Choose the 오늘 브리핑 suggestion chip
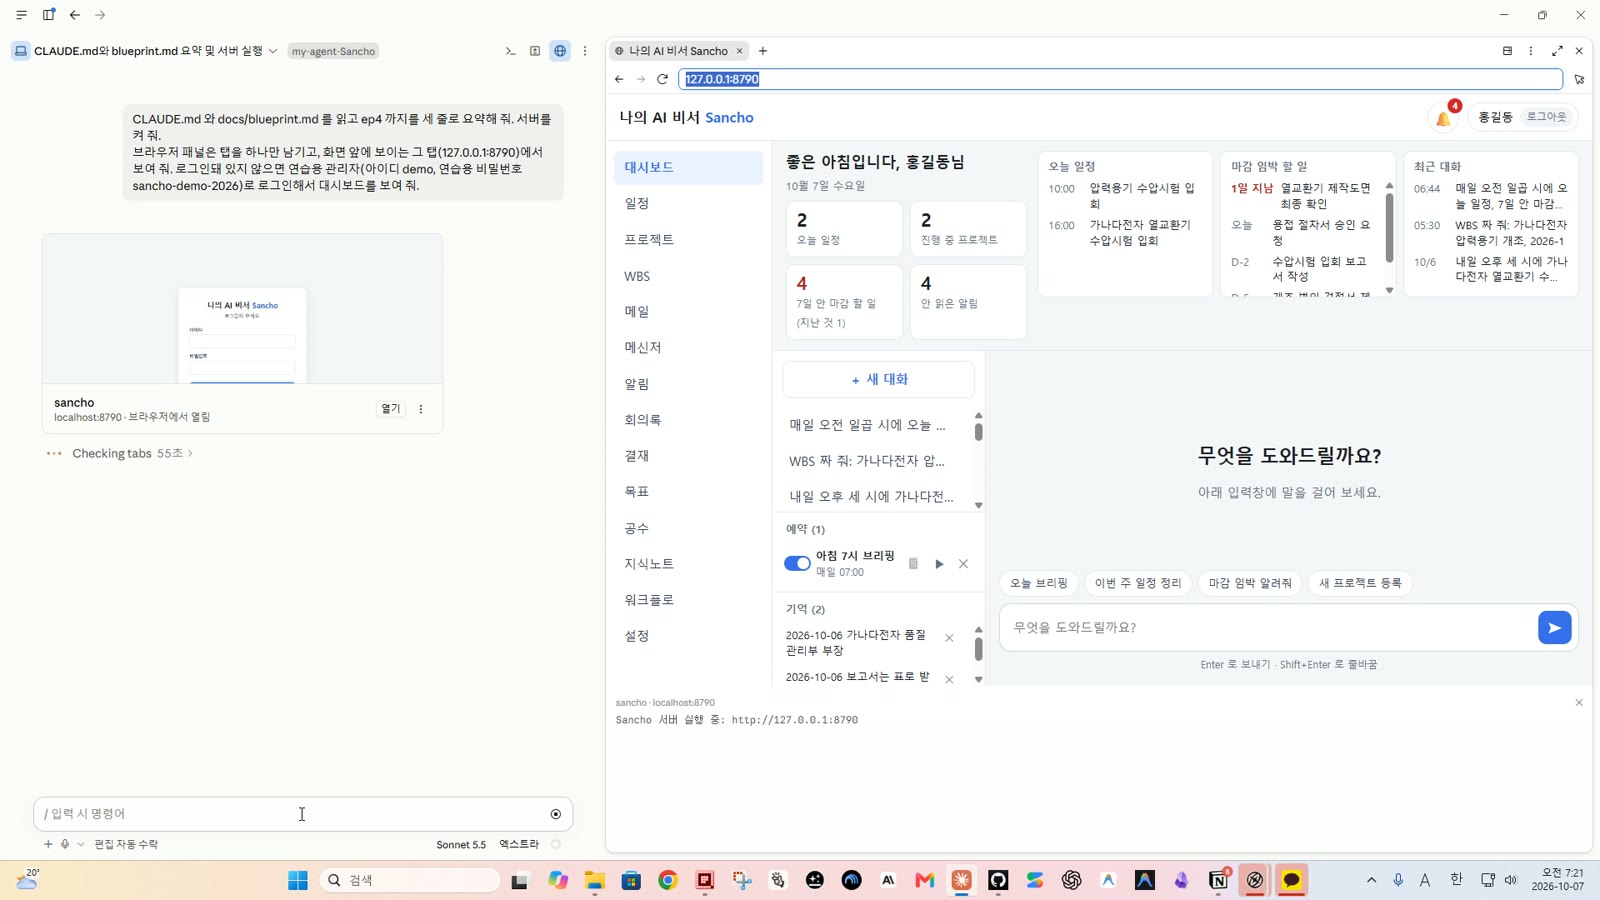Screen dimensions: 1600x900 (1038, 583)
